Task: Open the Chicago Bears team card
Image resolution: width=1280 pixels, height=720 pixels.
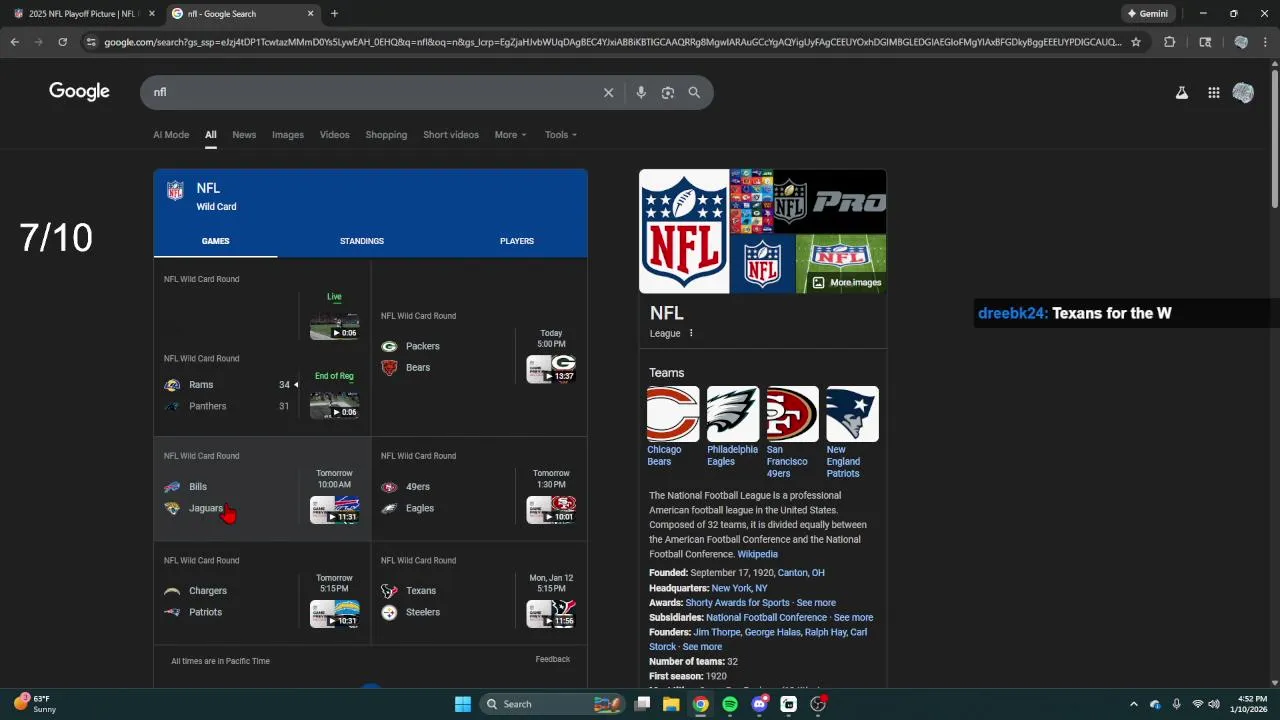Action: click(672, 427)
